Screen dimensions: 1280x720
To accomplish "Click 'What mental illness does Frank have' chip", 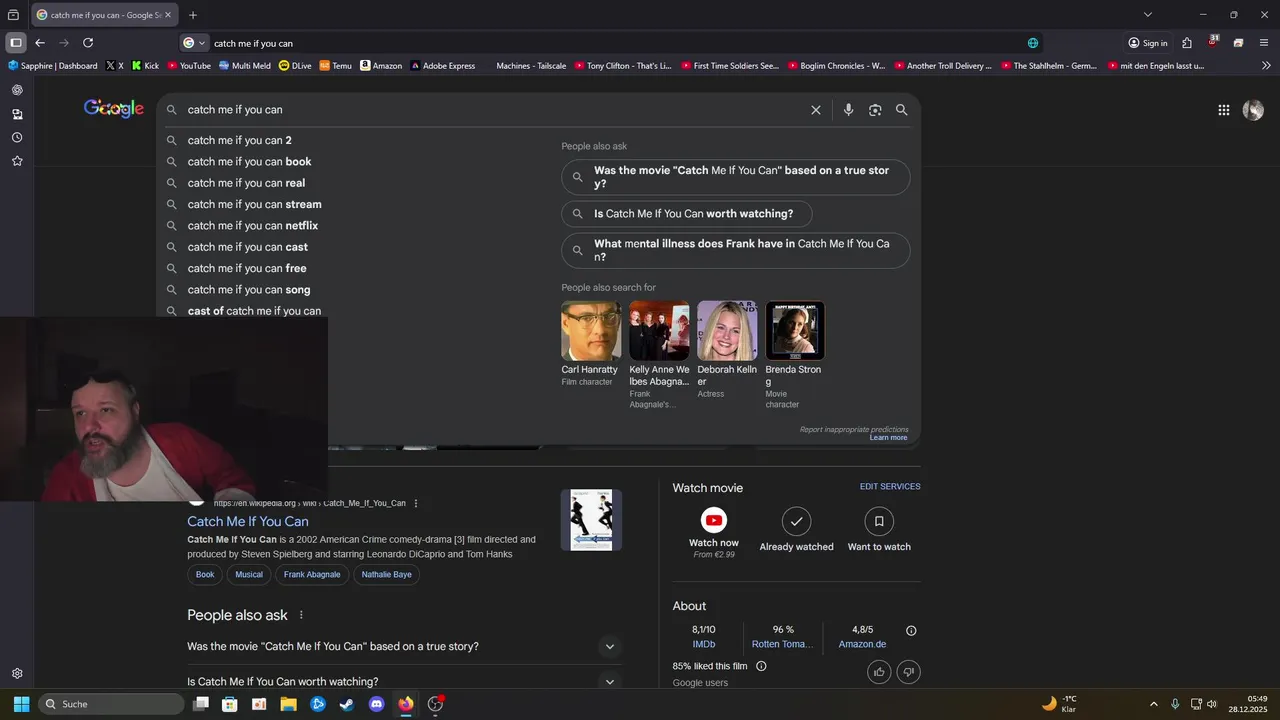I will tap(736, 250).
